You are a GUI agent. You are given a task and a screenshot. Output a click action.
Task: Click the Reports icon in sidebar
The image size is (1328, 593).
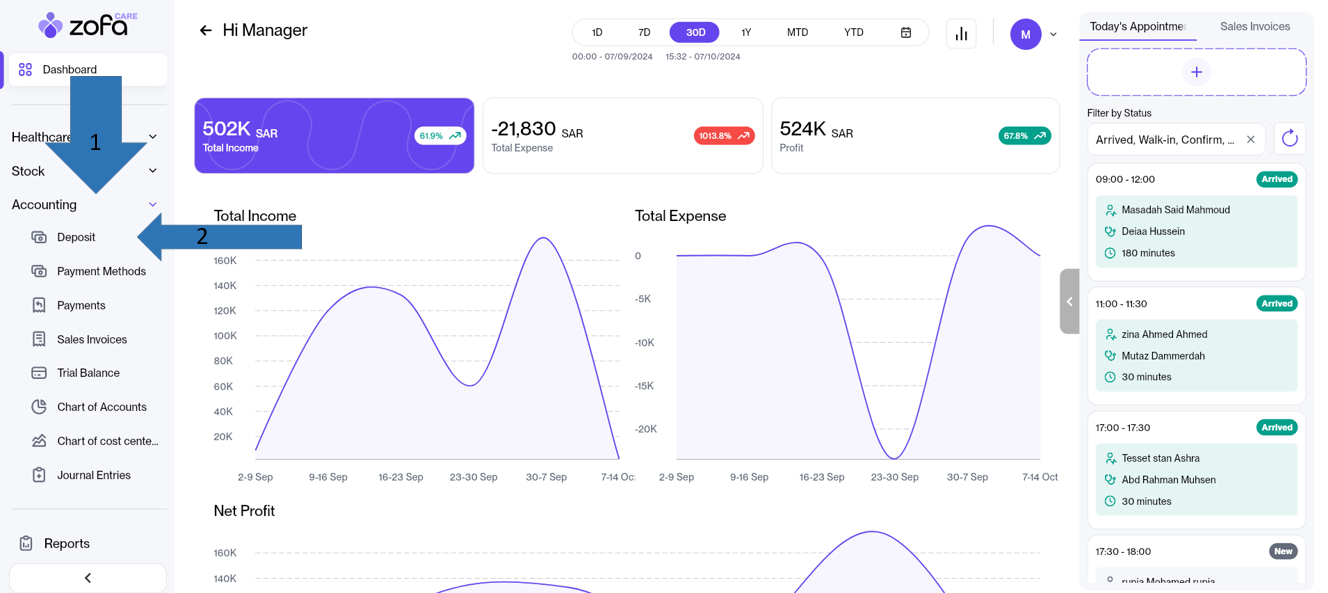26,543
